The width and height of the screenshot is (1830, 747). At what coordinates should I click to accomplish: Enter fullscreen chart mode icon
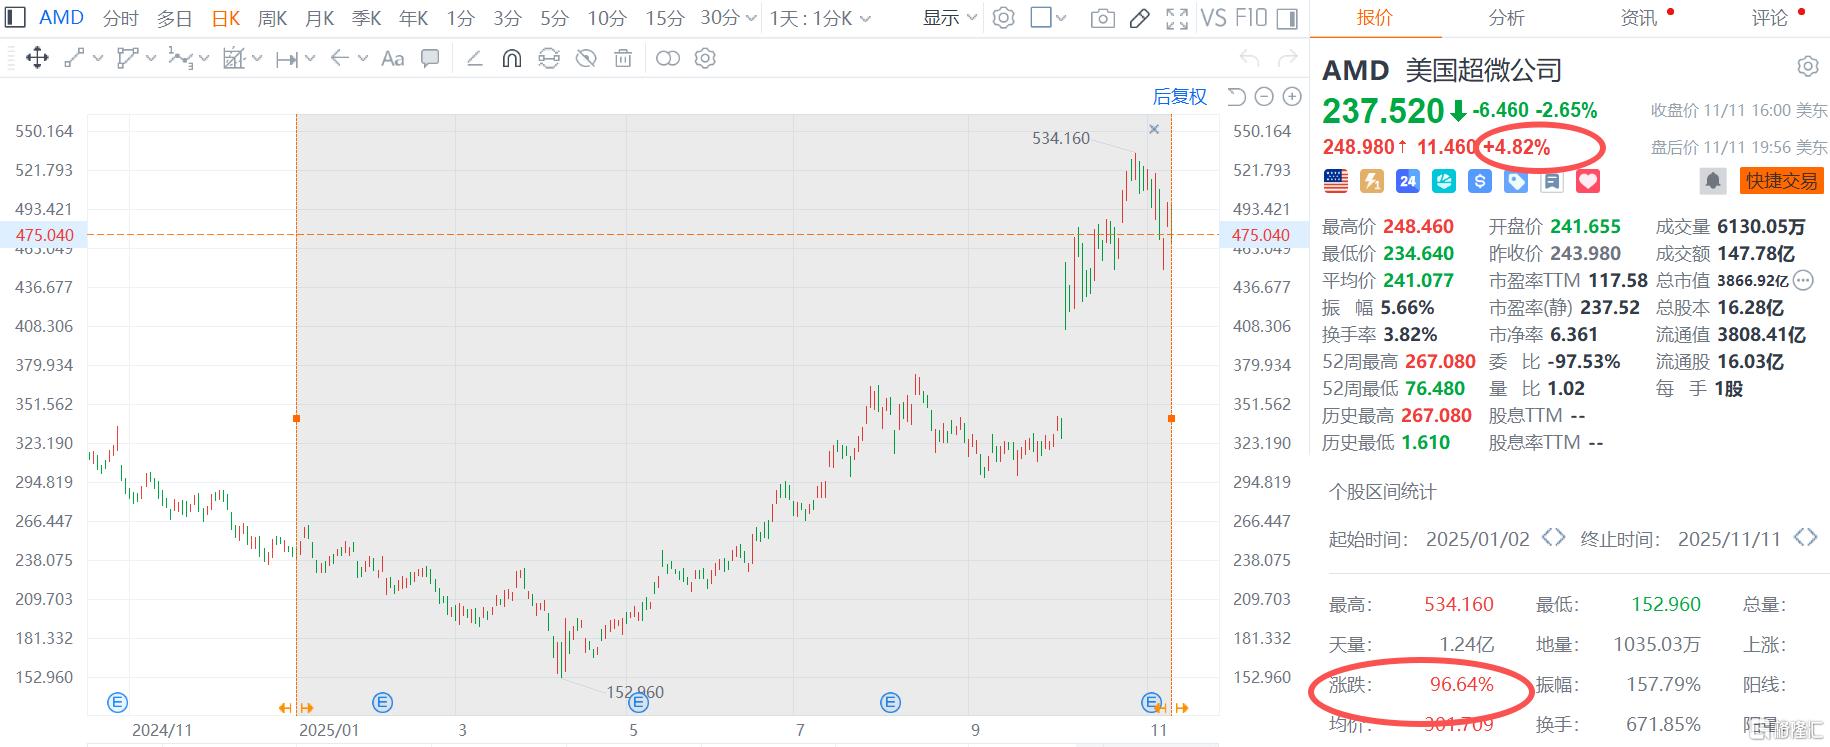(x=1177, y=18)
